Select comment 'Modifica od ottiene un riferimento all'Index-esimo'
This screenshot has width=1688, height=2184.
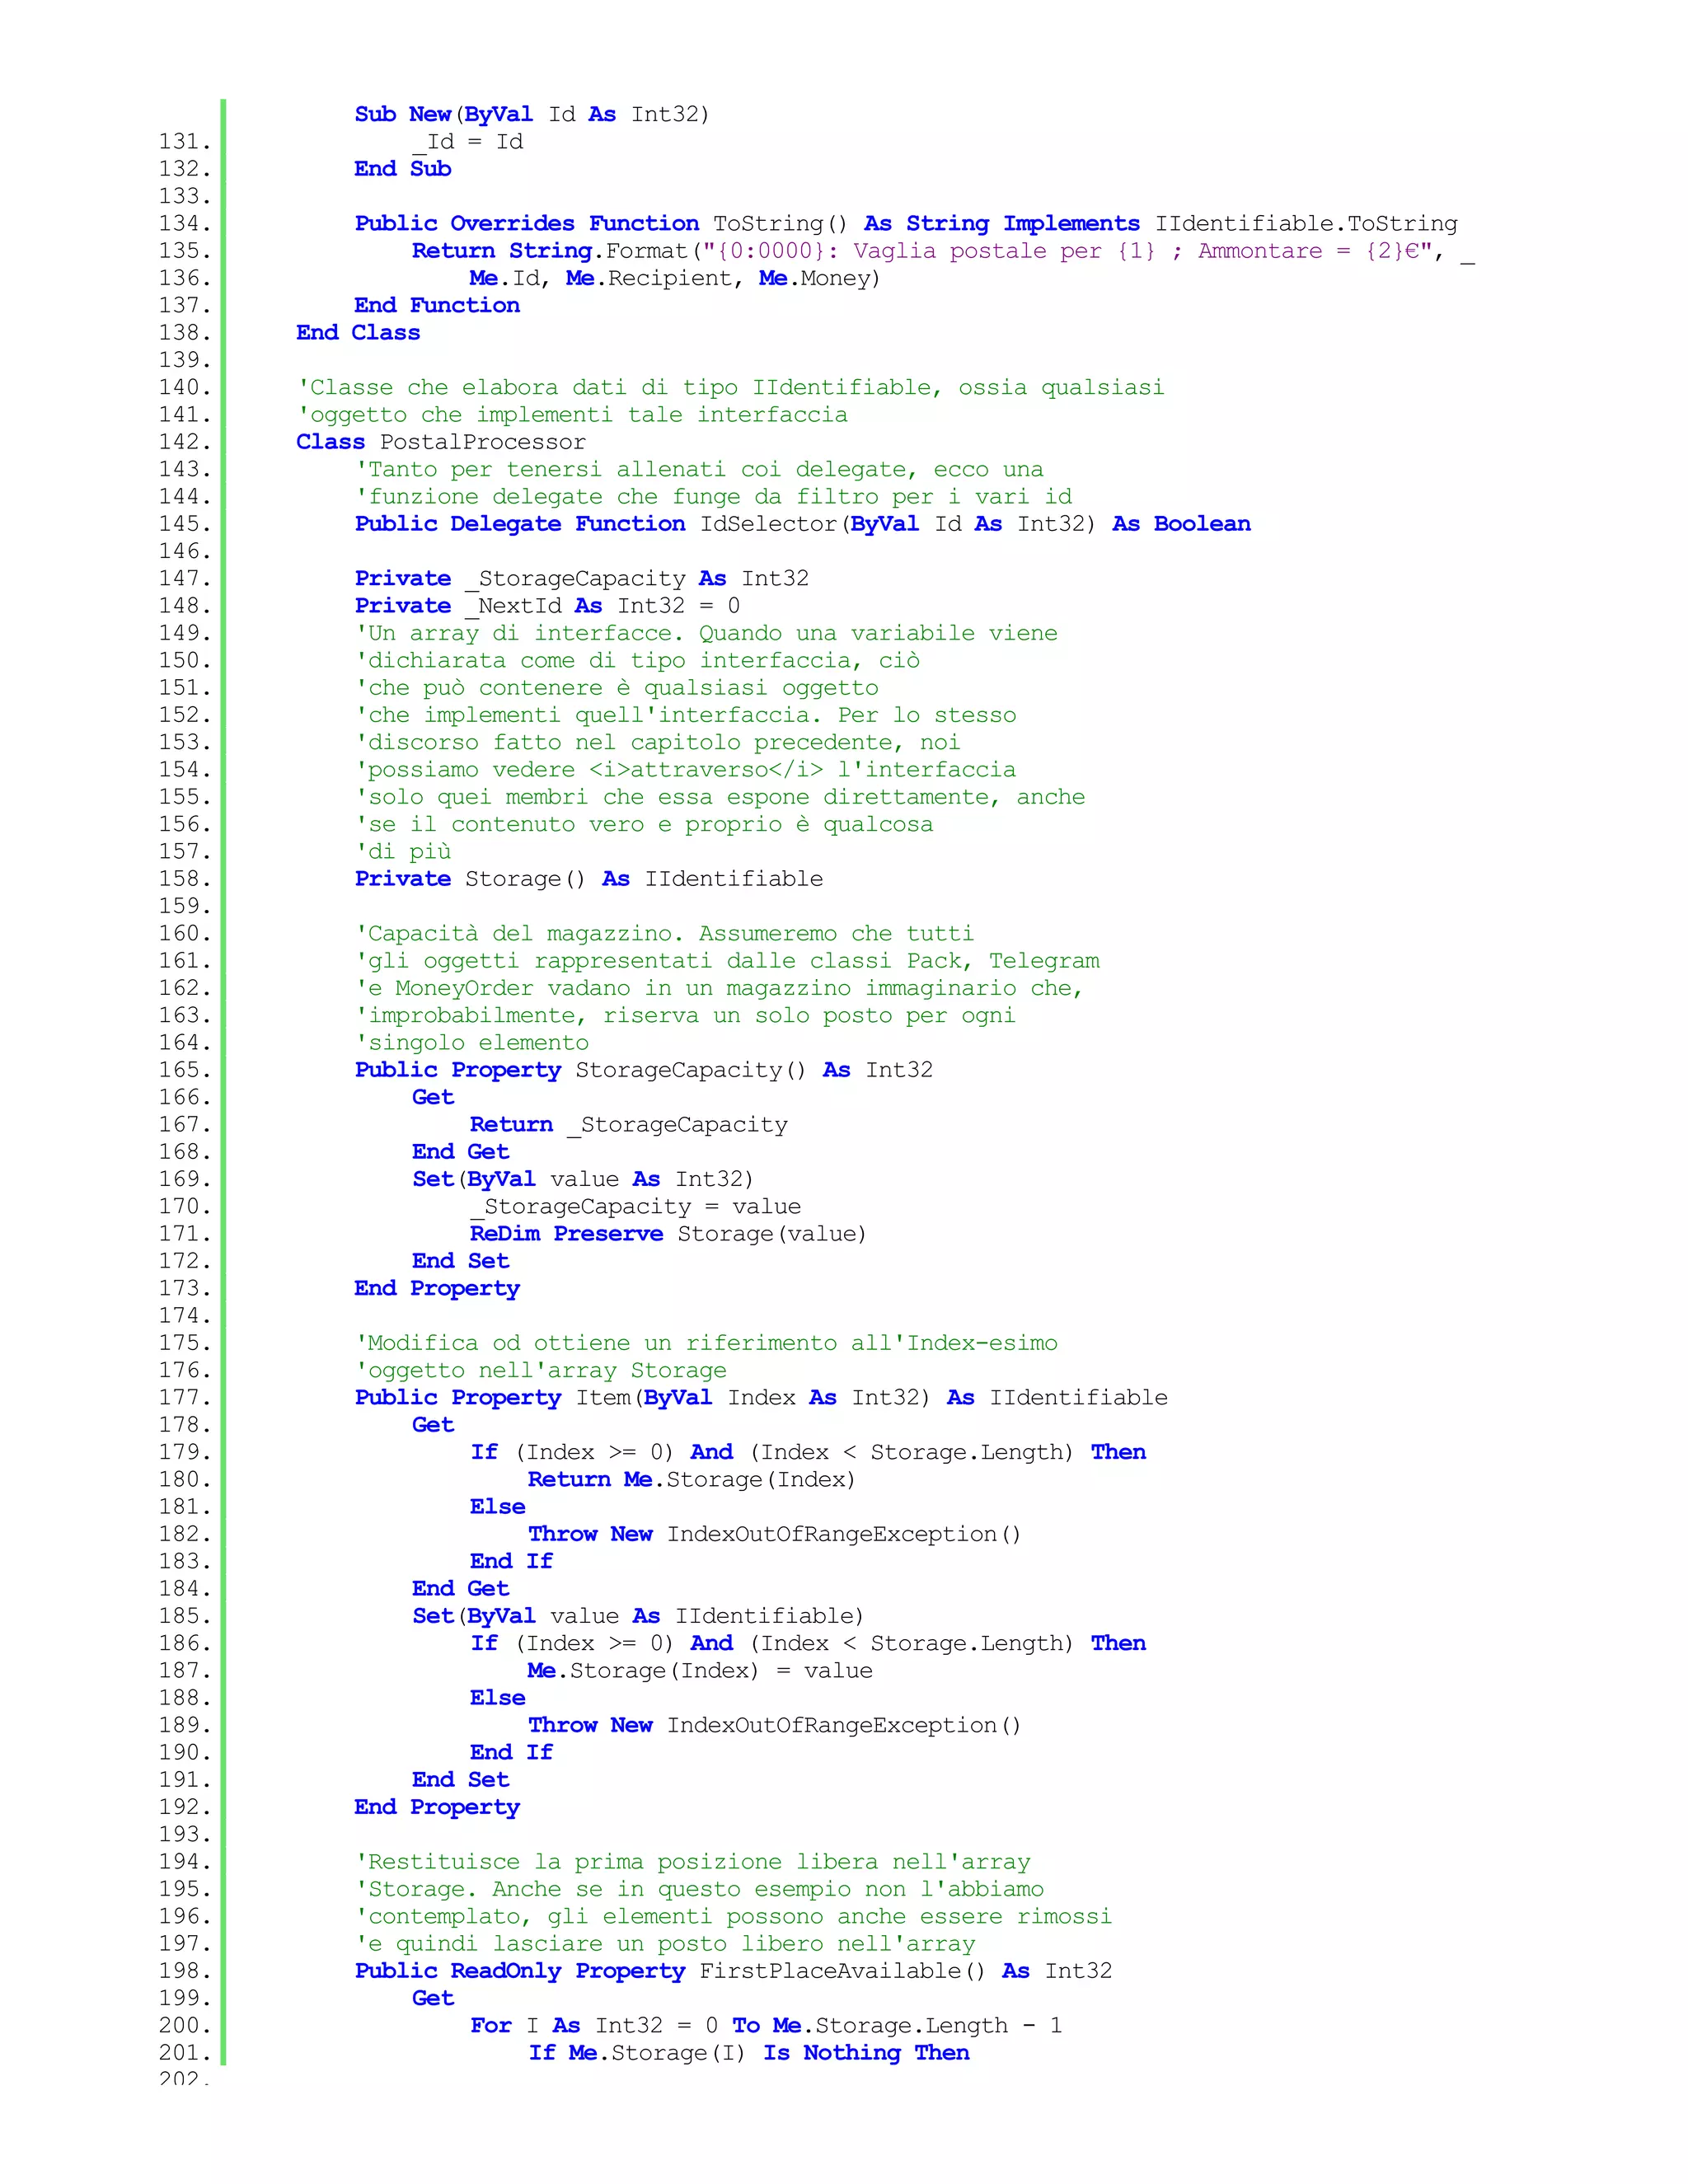706,1342
